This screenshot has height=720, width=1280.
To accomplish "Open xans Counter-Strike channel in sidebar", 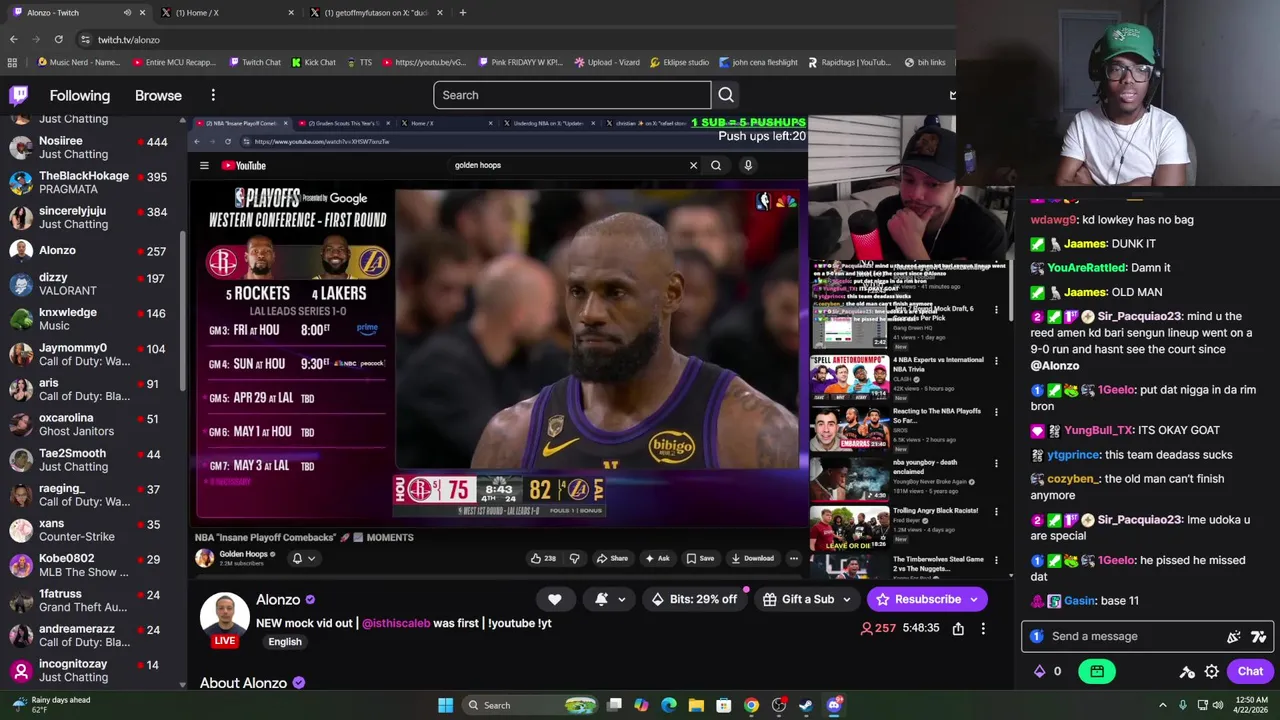I will point(92,529).
